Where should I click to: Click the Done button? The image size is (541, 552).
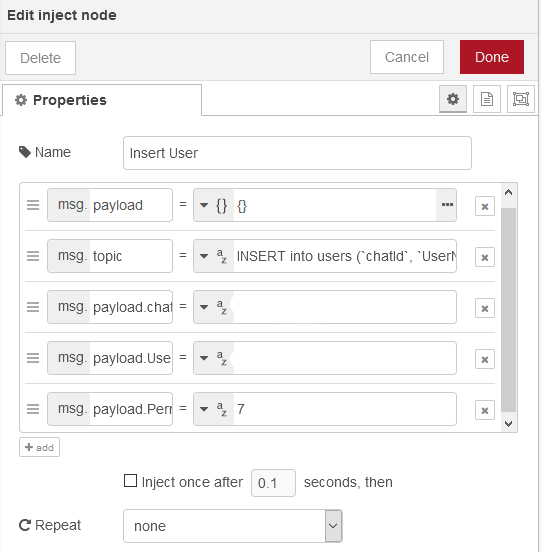pyautogui.click(x=492, y=57)
